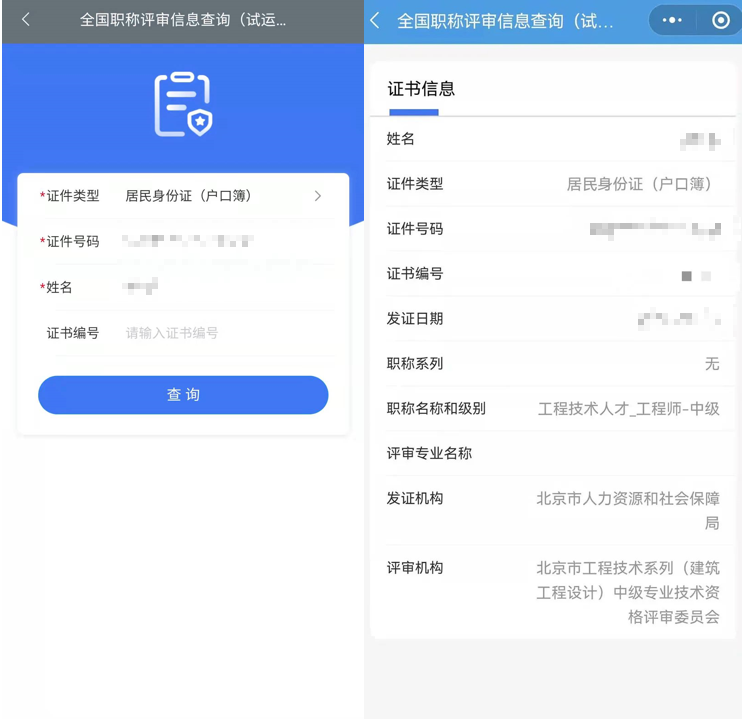Click the clipboard shield logo icon
The height and width of the screenshot is (719, 742).
[x=183, y=104]
